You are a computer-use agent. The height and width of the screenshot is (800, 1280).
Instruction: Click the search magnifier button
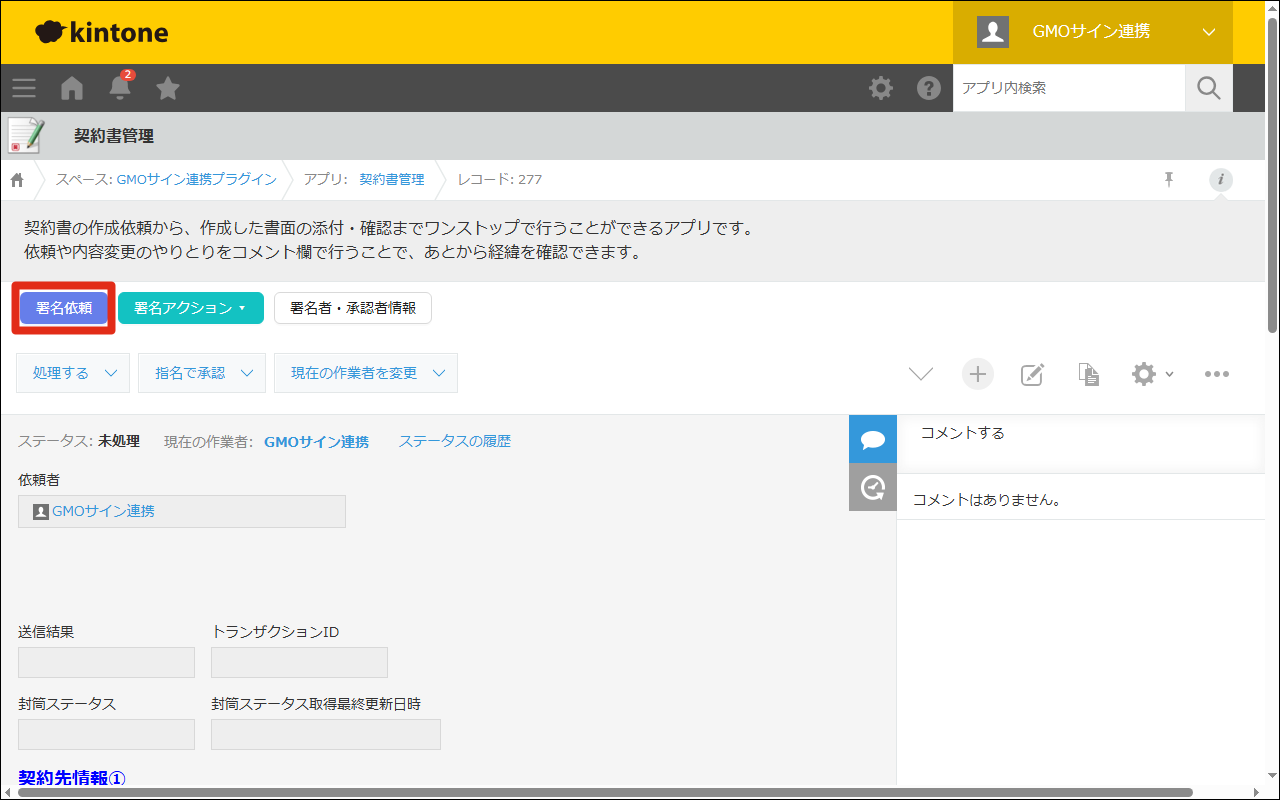pos(1209,88)
